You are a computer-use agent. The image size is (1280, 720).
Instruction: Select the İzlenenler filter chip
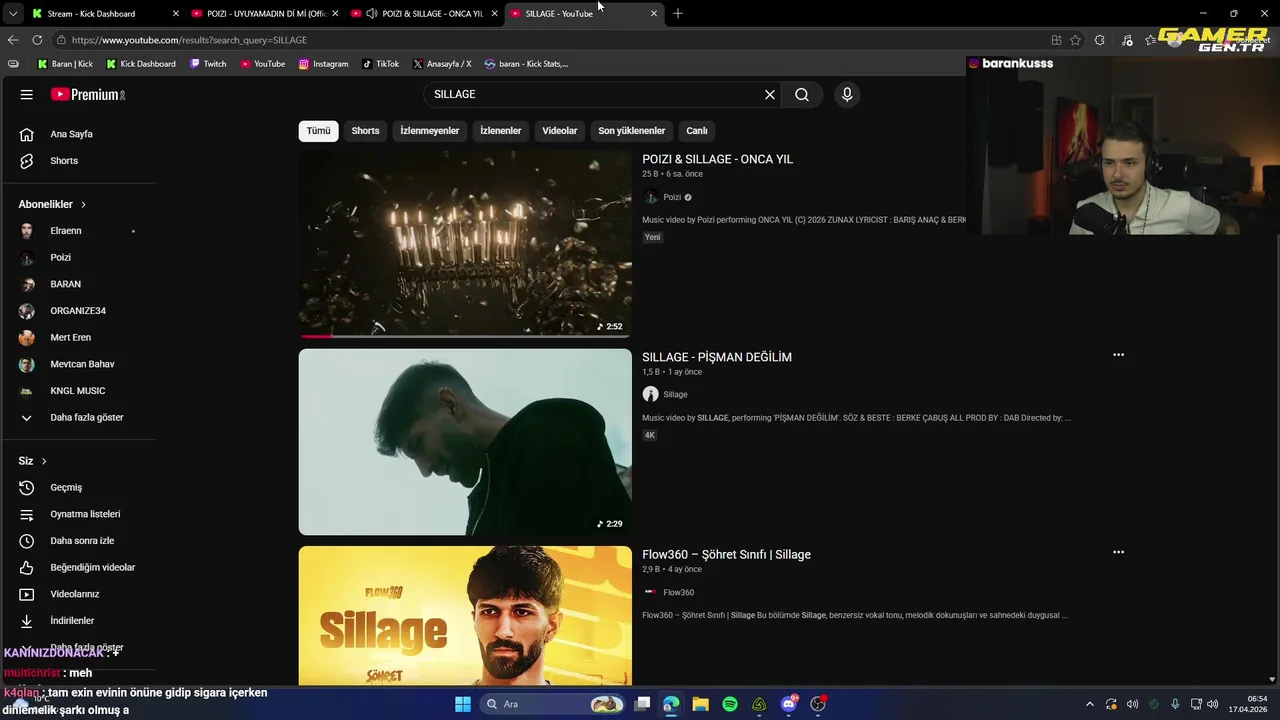500,131
